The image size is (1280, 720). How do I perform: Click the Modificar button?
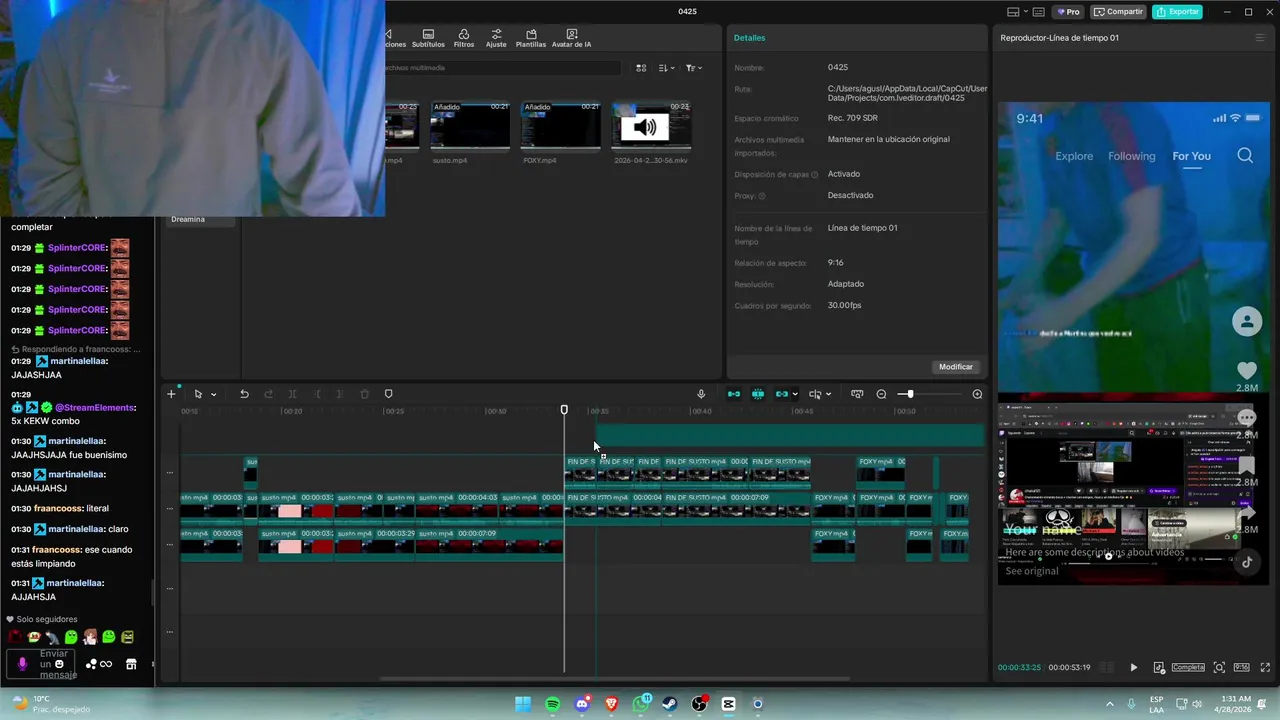pyautogui.click(x=955, y=367)
